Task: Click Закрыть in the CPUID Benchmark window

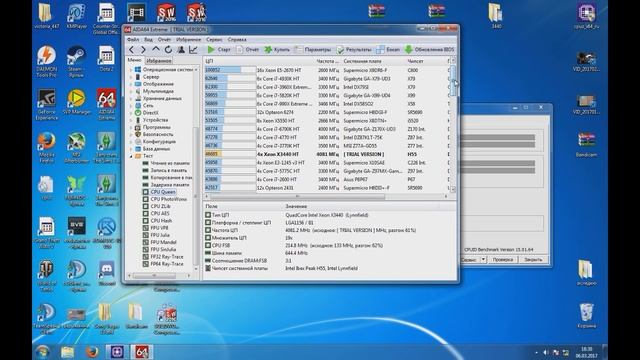Action: (x=533, y=260)
